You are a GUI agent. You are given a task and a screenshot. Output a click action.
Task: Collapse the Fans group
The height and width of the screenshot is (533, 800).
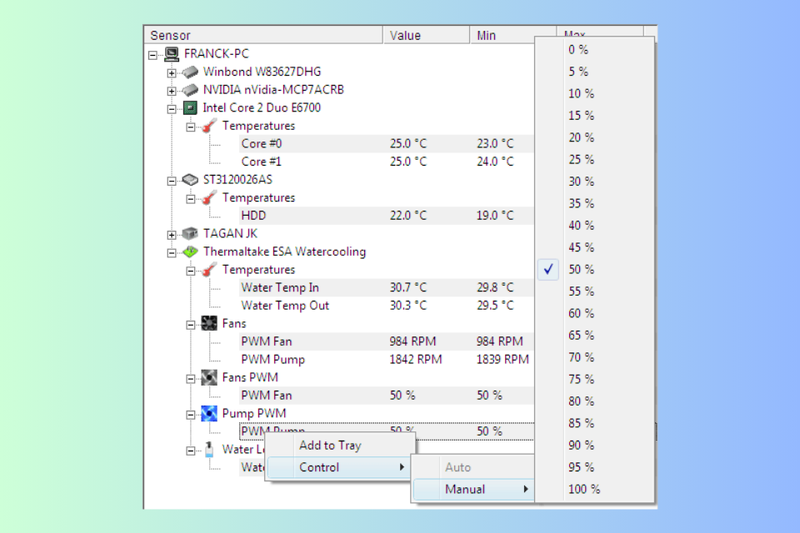click(x=190, y=324)
